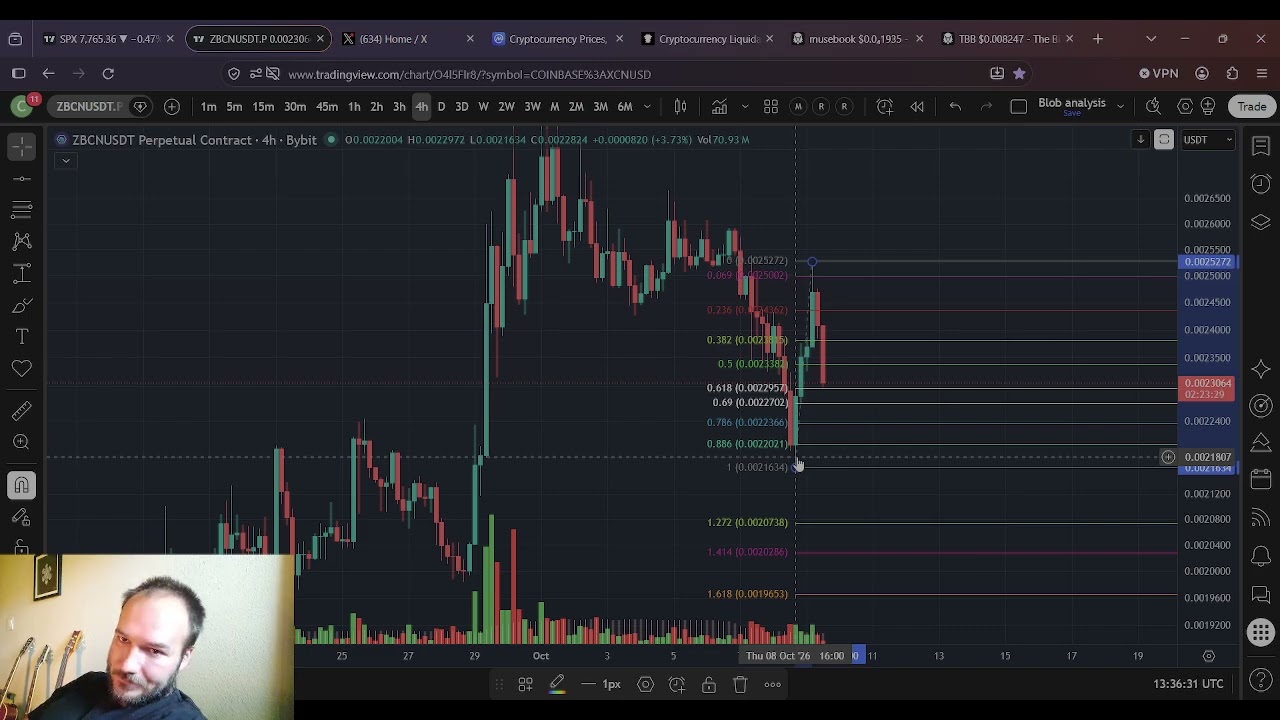Open the patterns drawing tools

[21, 241]
